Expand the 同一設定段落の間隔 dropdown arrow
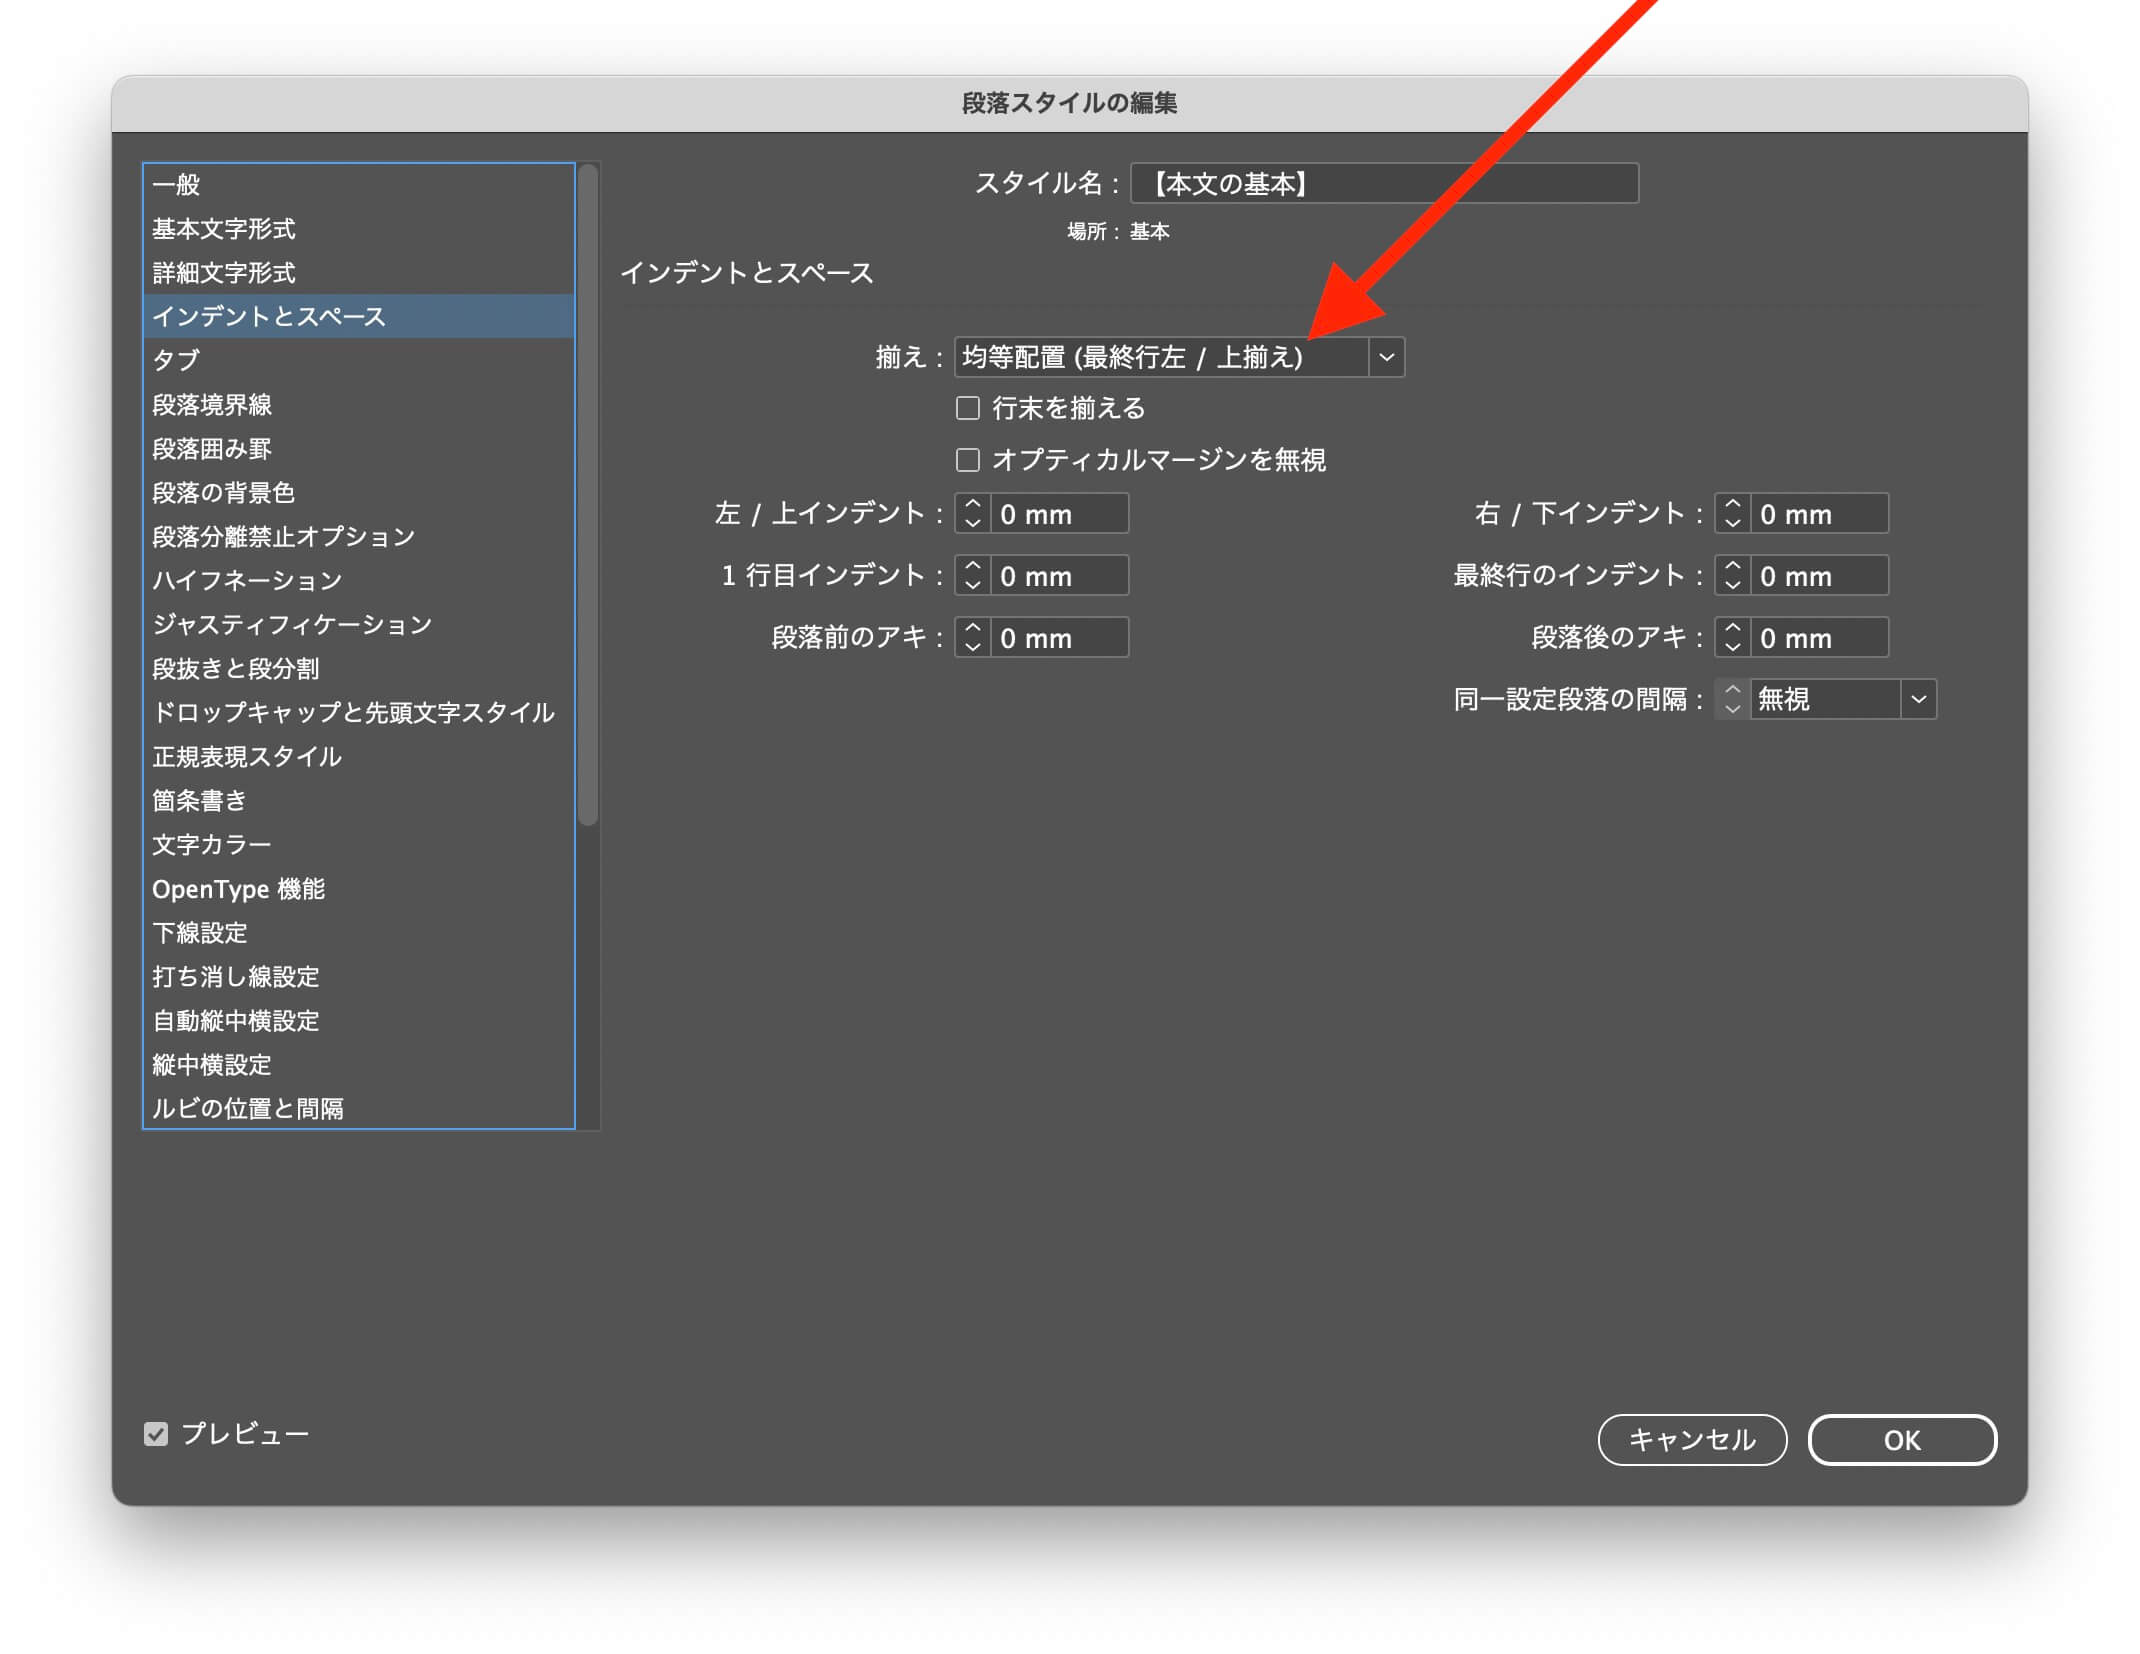 tap(1917, 699)
